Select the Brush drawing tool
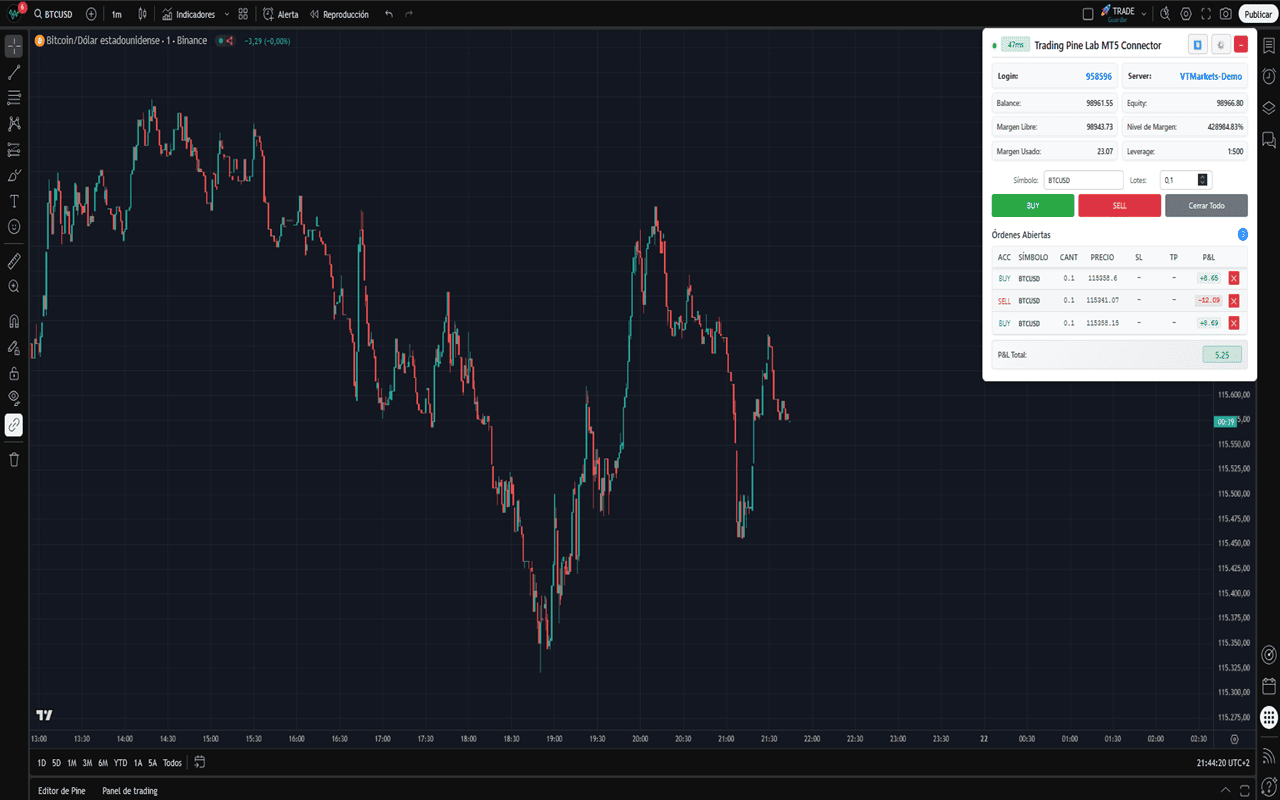Image resolution: width=1280 pixels, height=800 pixels. 13,175
